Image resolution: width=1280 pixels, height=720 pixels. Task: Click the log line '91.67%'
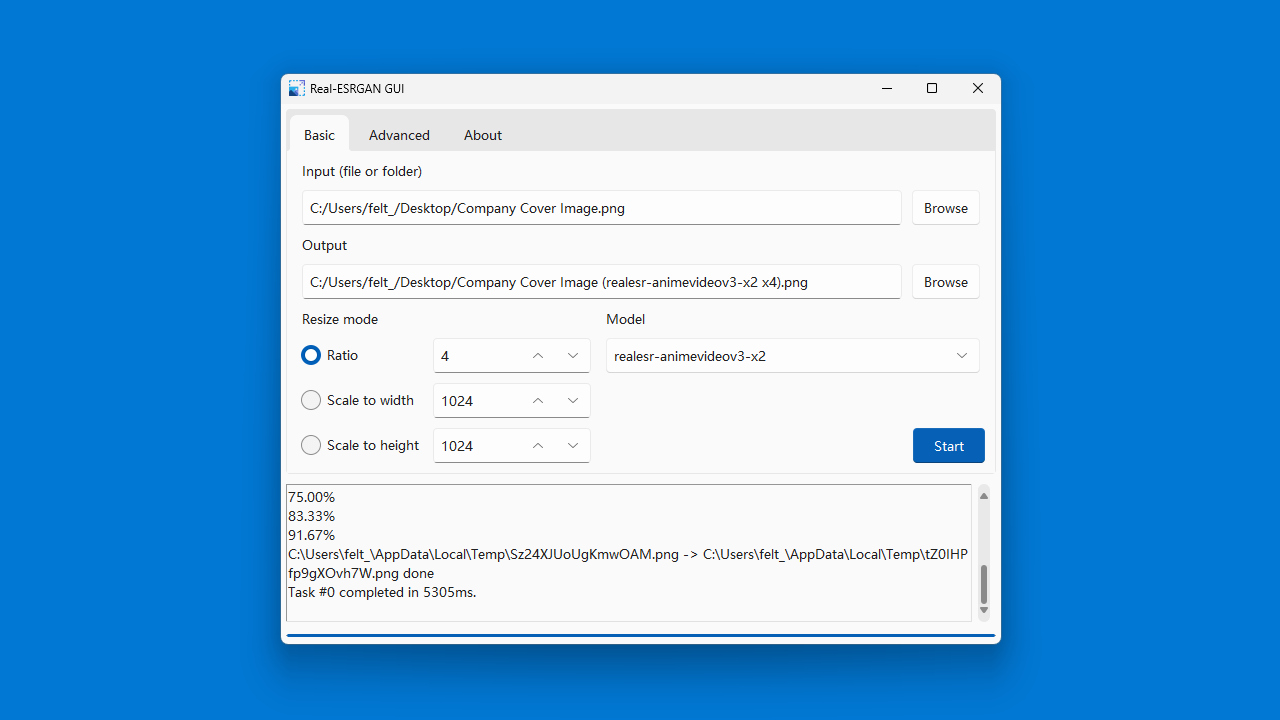tap(311, 535)
